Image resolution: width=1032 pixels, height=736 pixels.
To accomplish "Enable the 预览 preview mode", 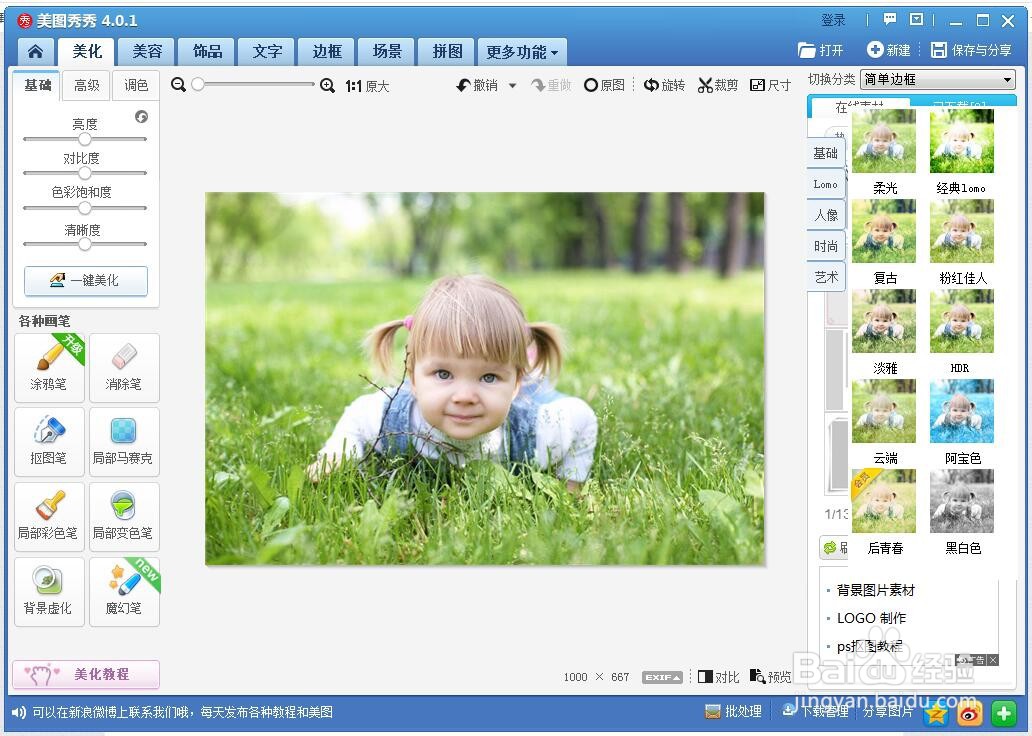I will pyautogui.click(x=770, y=677).
